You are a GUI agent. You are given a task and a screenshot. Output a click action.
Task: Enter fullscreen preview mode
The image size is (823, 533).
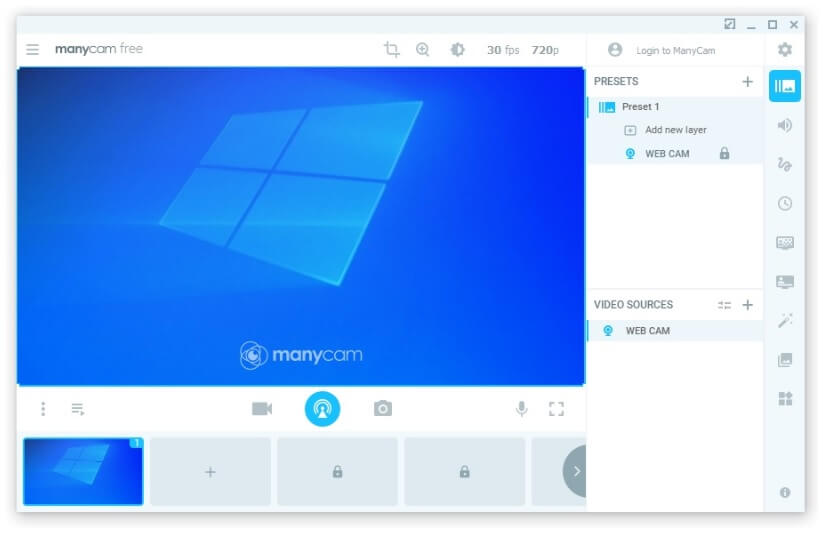click(556, 409)
